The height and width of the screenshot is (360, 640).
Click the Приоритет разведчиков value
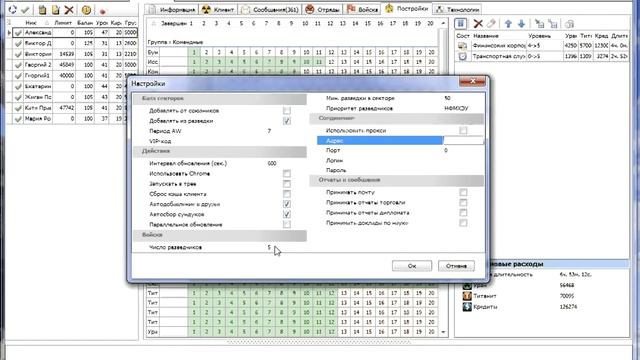[x=456, y=108]
